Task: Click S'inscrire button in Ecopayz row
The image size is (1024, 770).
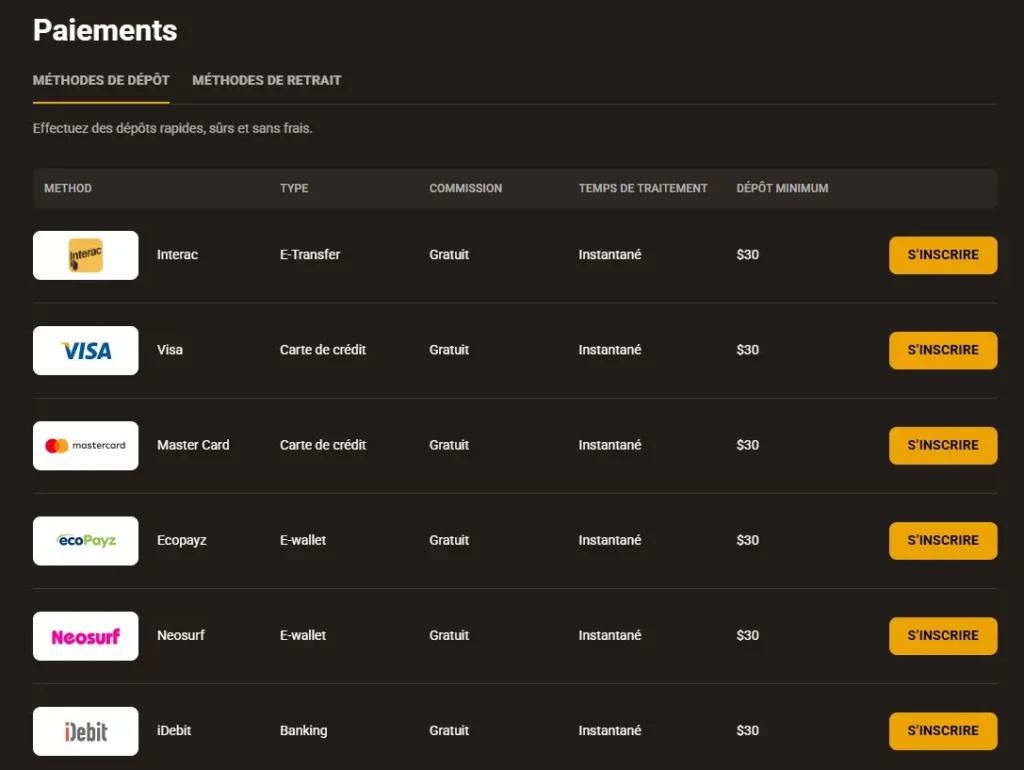Action: (943, 541)
